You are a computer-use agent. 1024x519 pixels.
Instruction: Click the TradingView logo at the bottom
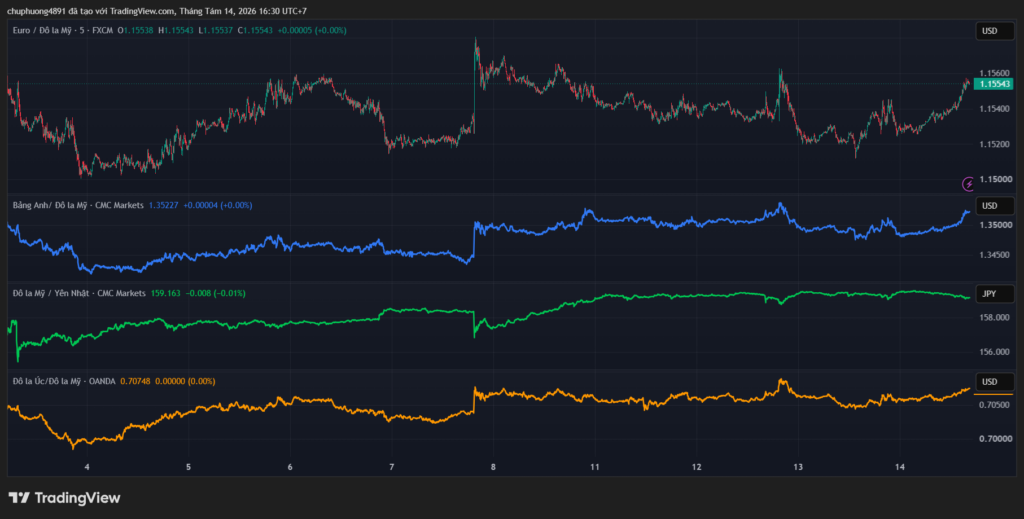point(64,498)
